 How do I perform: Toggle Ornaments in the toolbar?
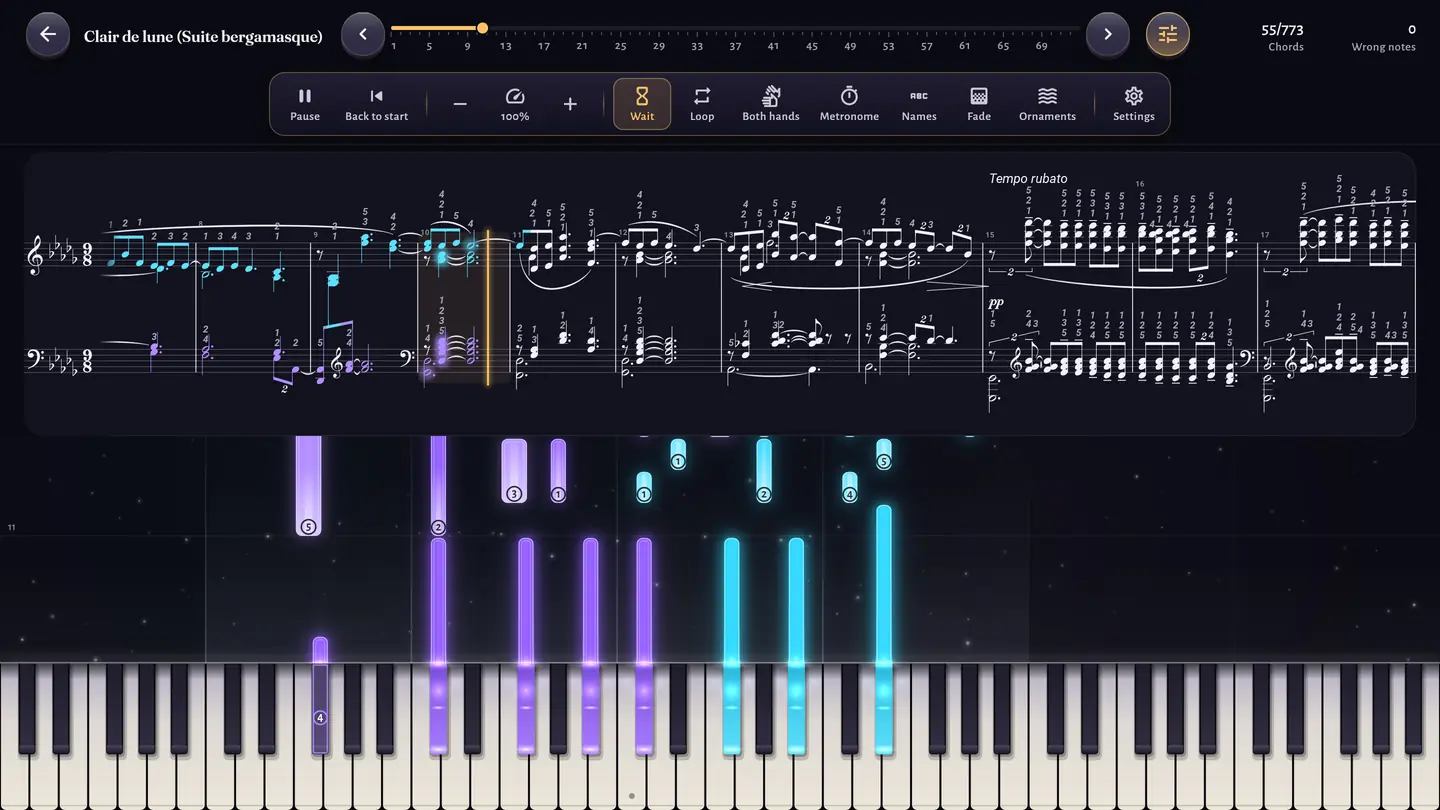point(1047,104)
